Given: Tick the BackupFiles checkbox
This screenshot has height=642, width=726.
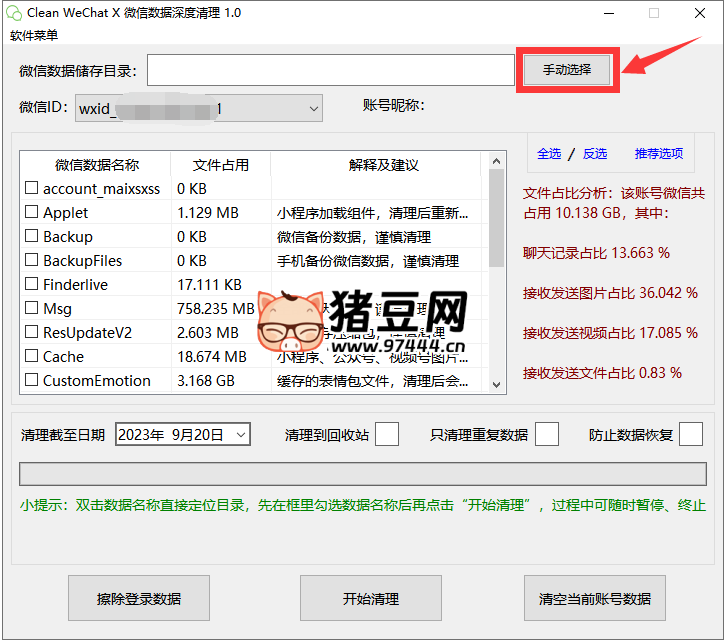Looking at the screenshot, I should coord(31,260).
